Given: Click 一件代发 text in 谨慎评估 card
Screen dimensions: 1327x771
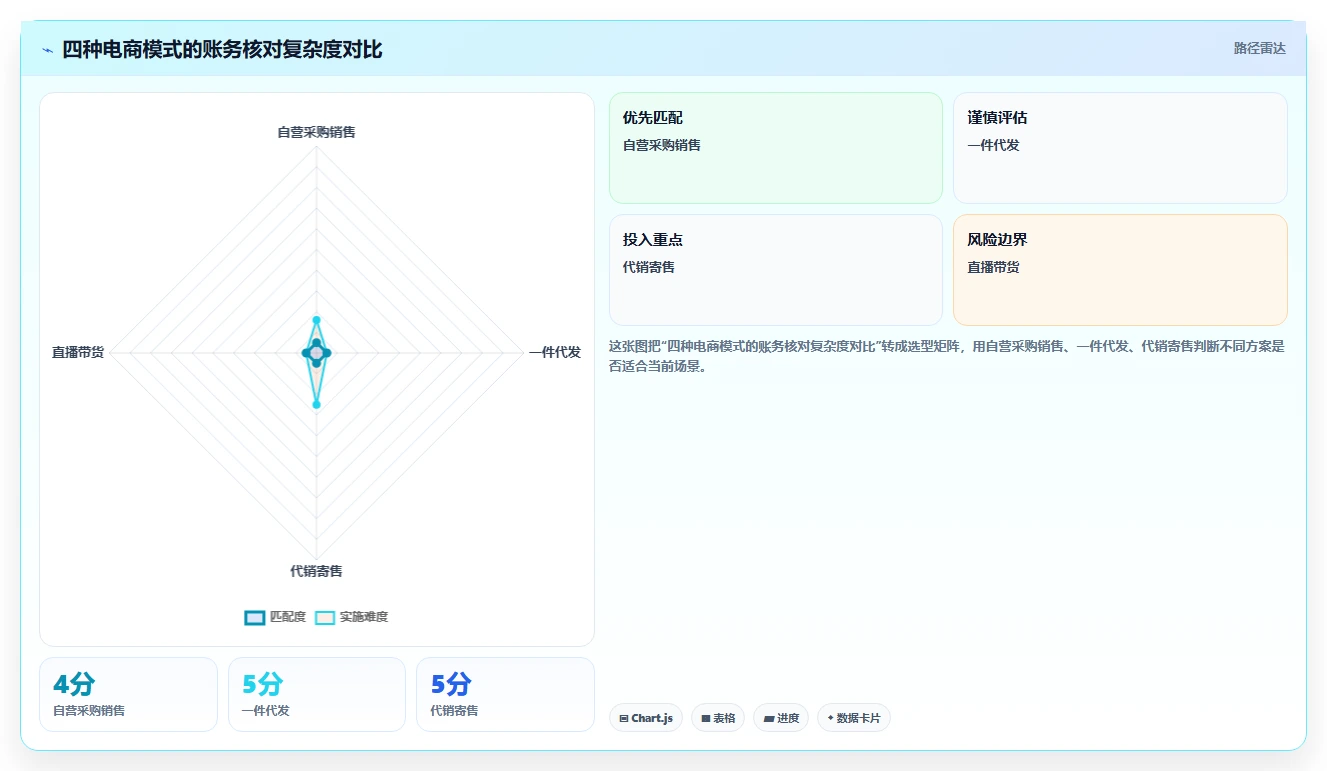Looking at the screenshot, I should tap(993, 145).
